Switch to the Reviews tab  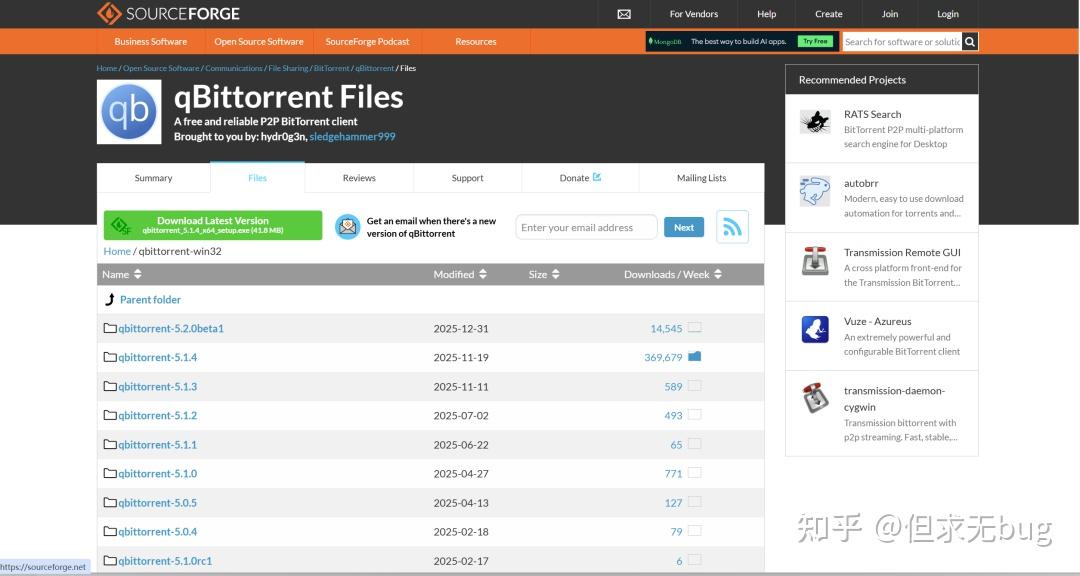click(x=359, y=178)
